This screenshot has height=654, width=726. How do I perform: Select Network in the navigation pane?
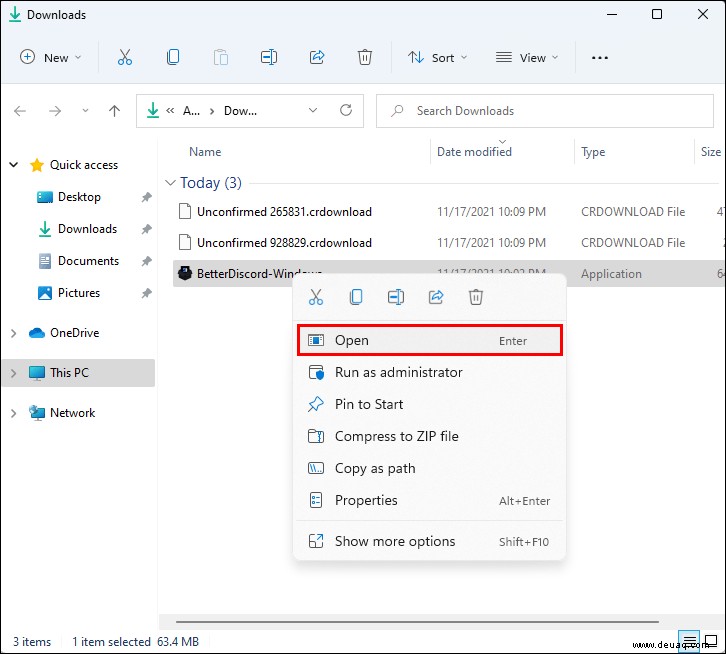[x=72, y=413]
